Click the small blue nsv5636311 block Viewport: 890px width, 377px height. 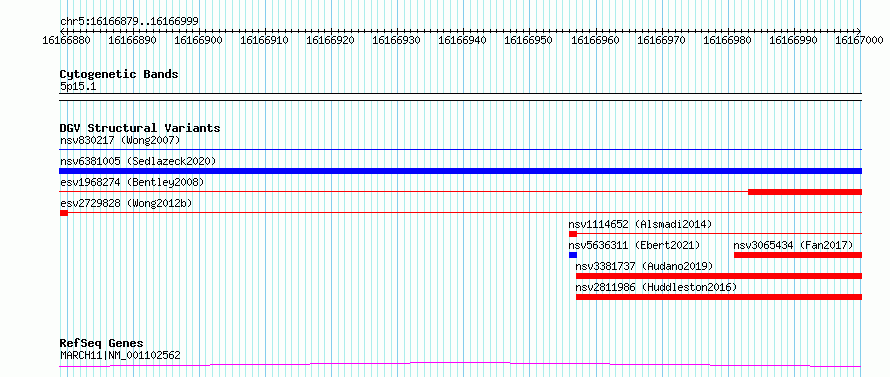pos(573,255)
